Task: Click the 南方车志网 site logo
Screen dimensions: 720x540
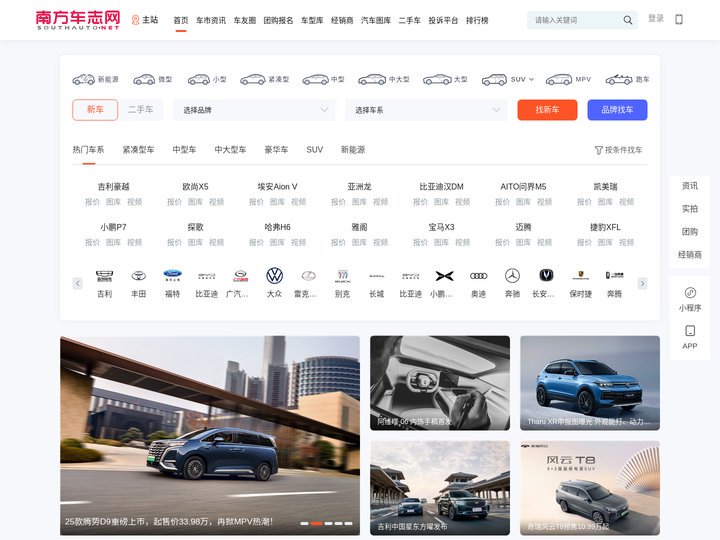Action: (x=78, y=20)
